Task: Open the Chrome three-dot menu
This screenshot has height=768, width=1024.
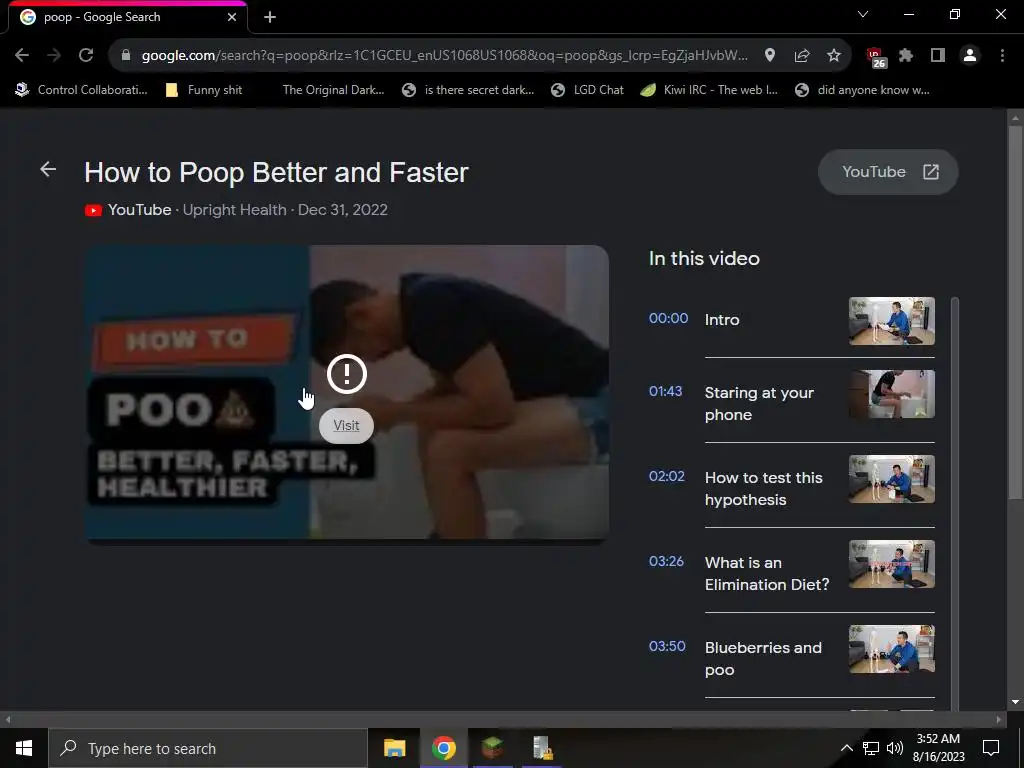Action: [1002, 56]
